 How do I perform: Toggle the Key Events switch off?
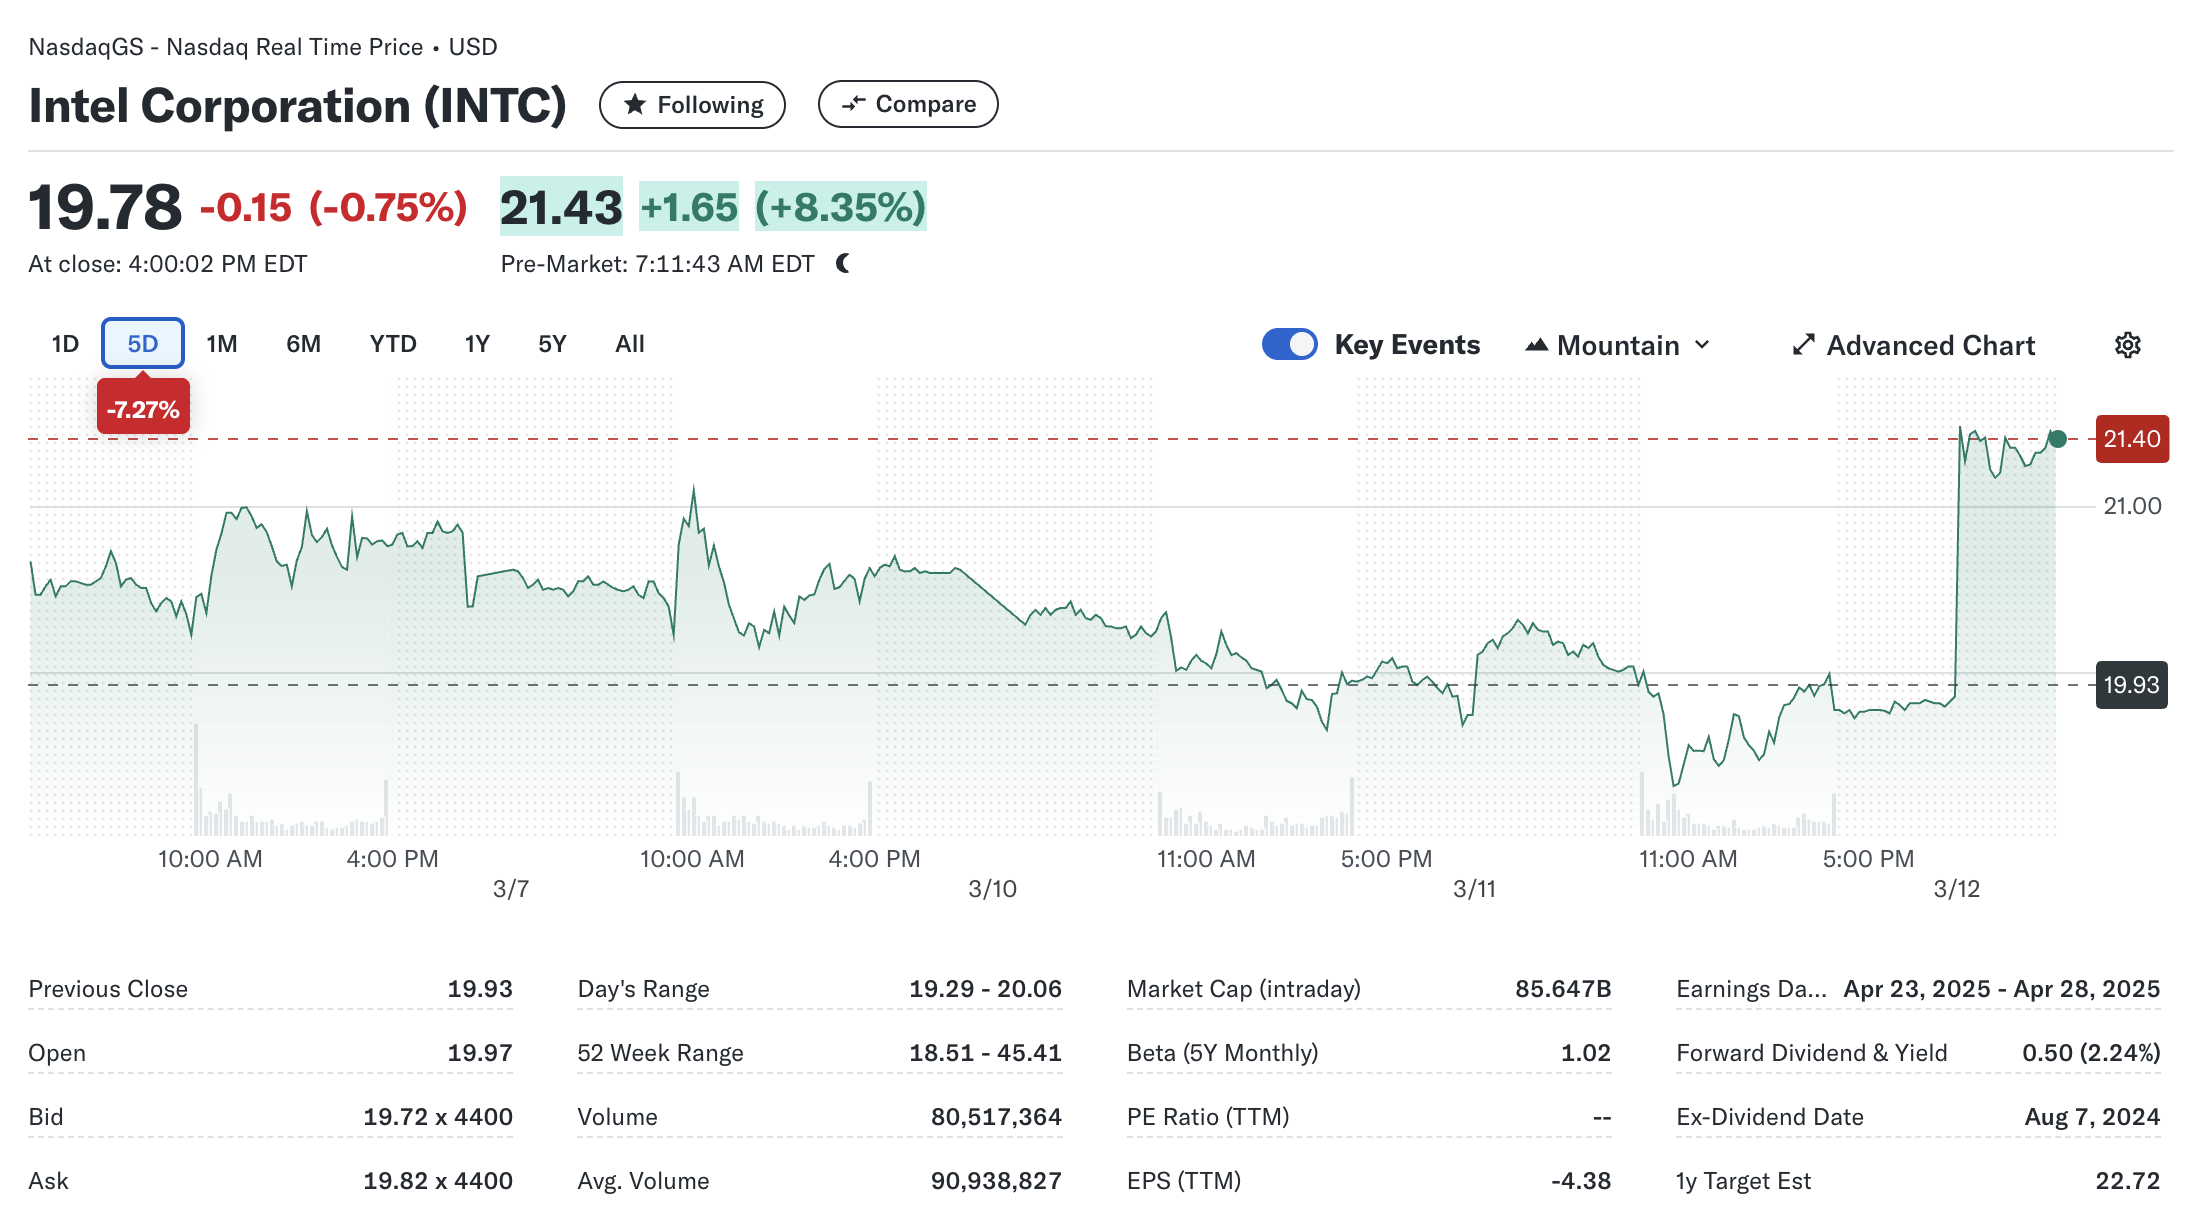point(1289,344)
